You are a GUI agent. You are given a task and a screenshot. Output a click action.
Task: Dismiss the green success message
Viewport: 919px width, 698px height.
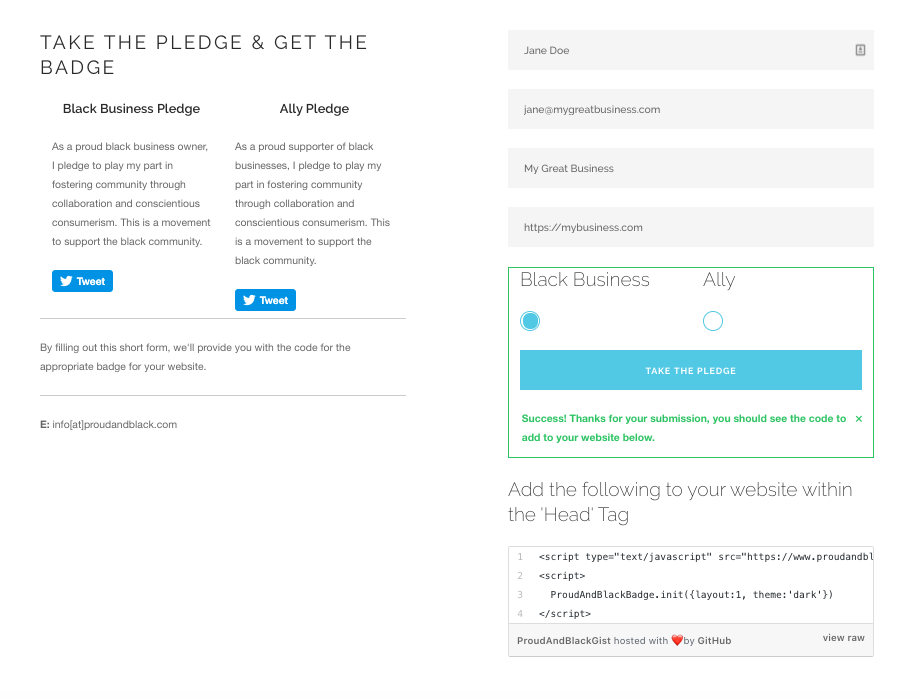click(x=859, y=419)
